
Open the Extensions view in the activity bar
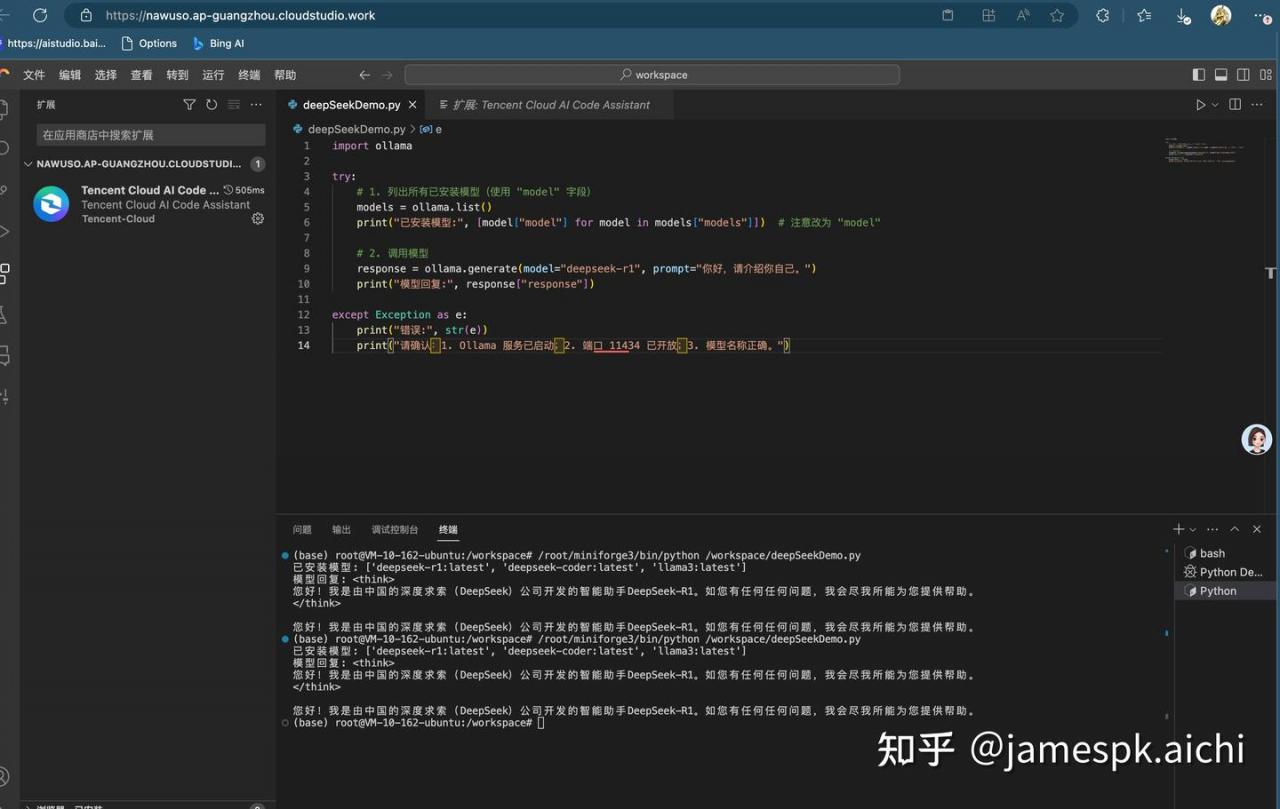[5, 273]
